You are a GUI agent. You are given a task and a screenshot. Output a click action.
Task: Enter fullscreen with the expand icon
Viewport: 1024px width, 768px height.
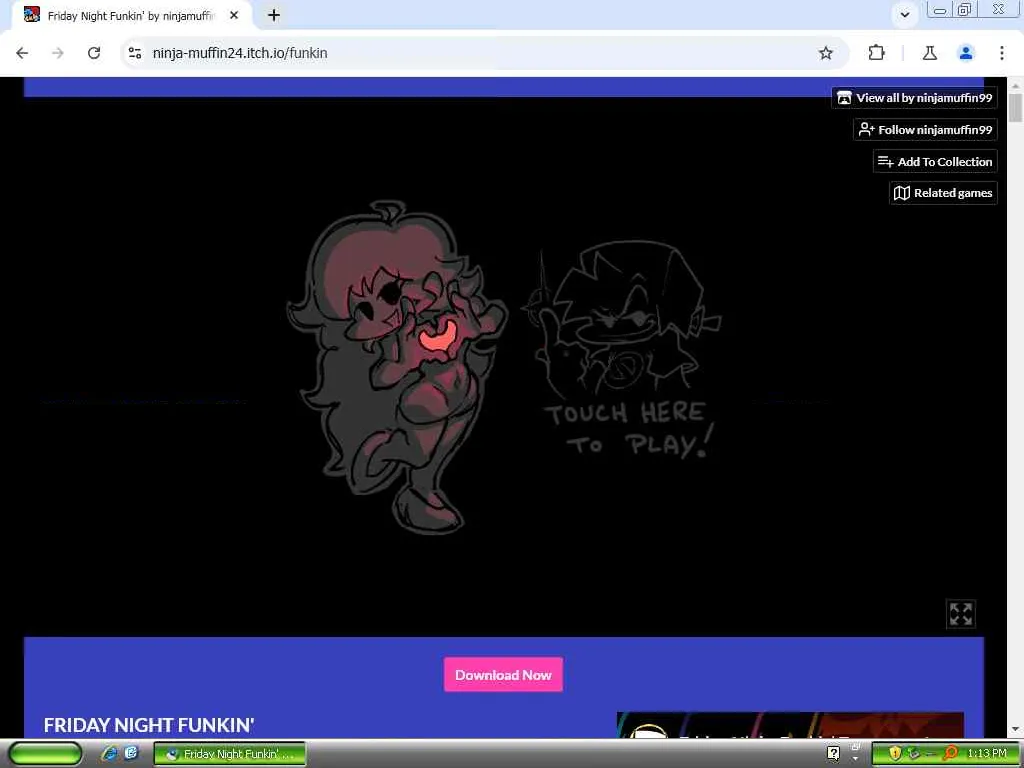pos(961,614)
